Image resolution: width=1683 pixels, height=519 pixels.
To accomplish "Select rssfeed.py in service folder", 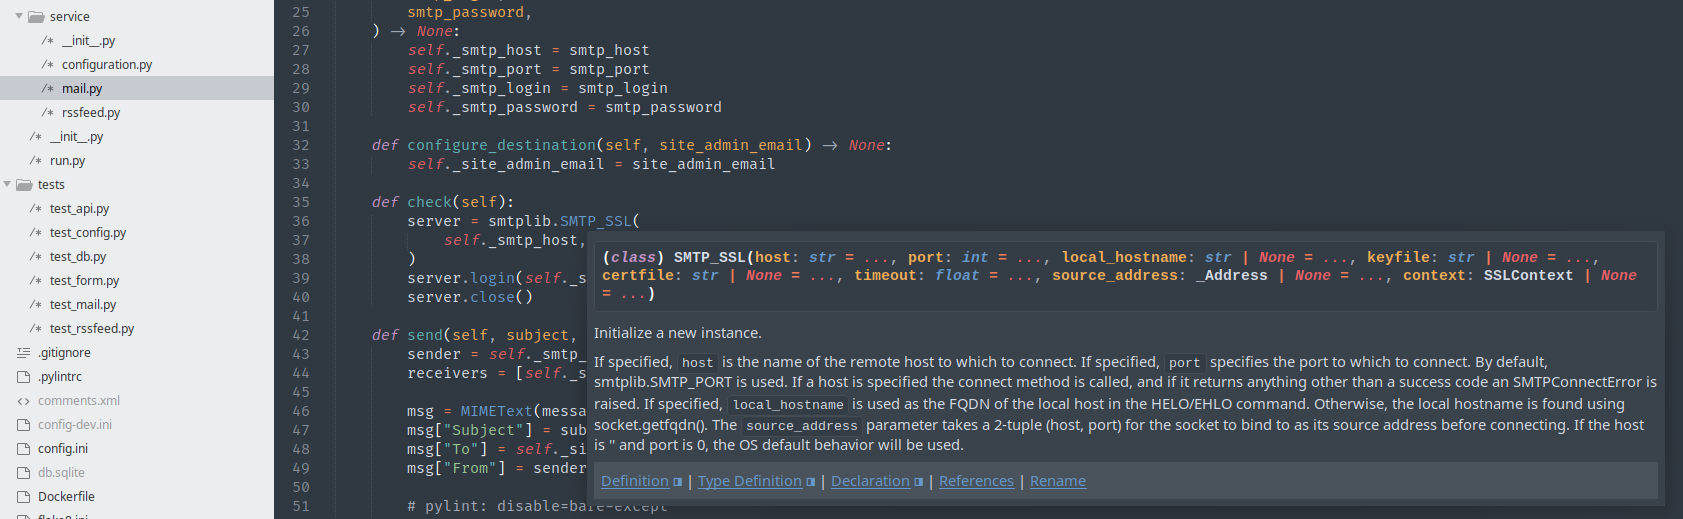I will (x=91, y=113).
